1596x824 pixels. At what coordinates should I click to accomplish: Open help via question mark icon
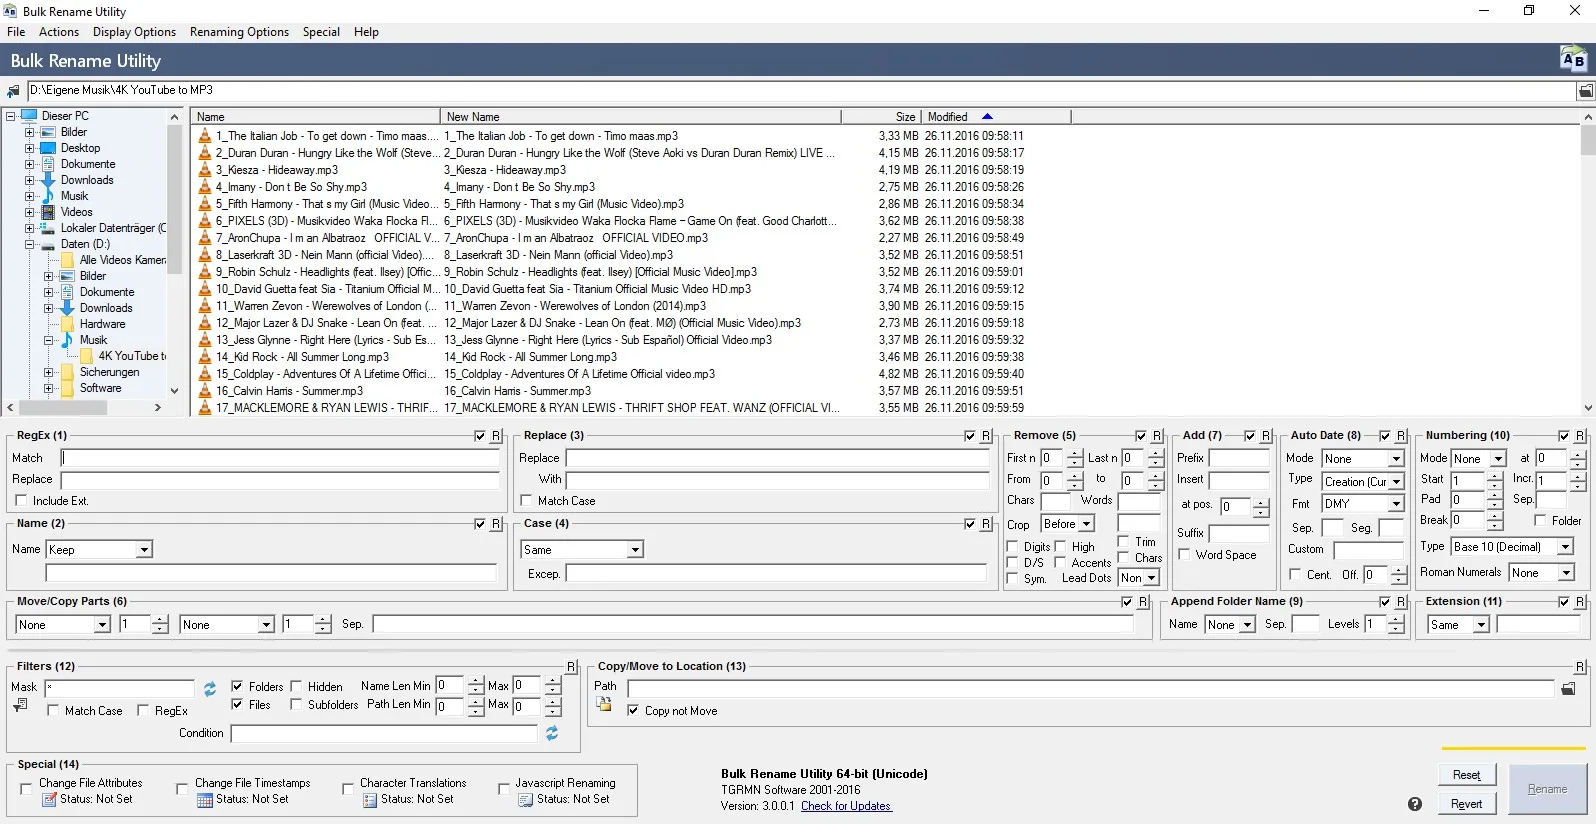coord(1415,804)
